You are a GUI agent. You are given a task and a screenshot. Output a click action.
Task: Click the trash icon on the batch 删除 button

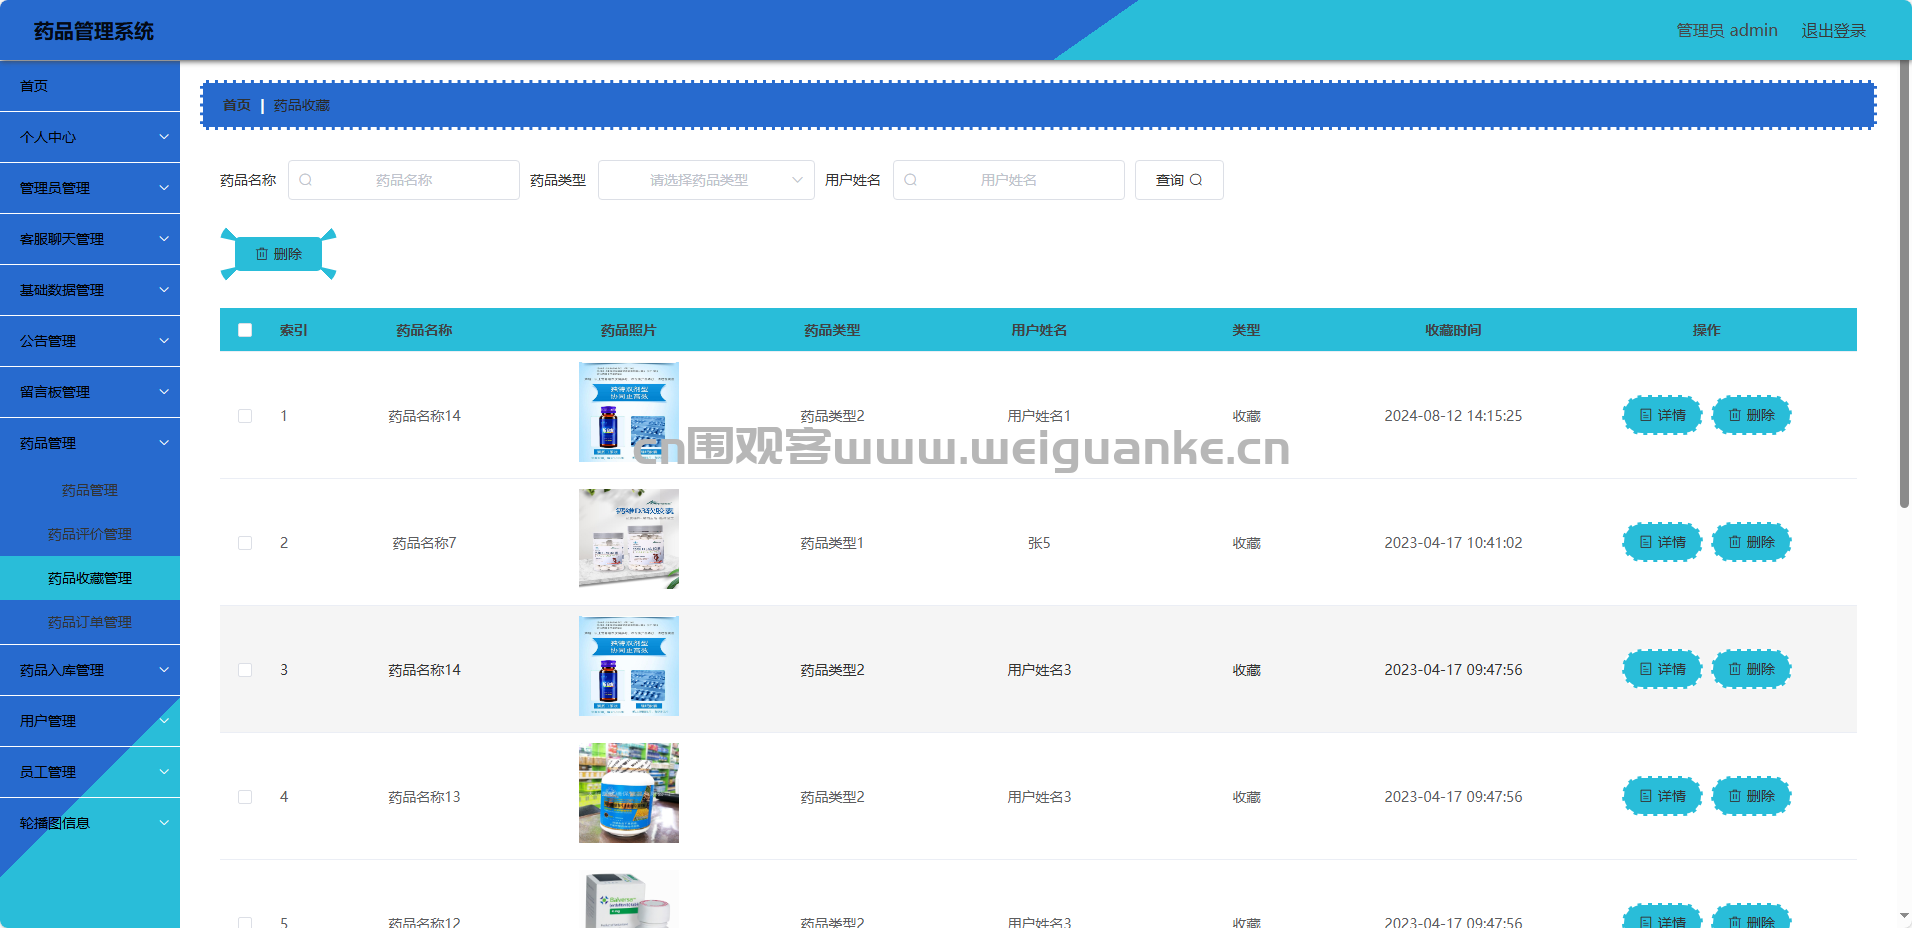pos(262,254)
